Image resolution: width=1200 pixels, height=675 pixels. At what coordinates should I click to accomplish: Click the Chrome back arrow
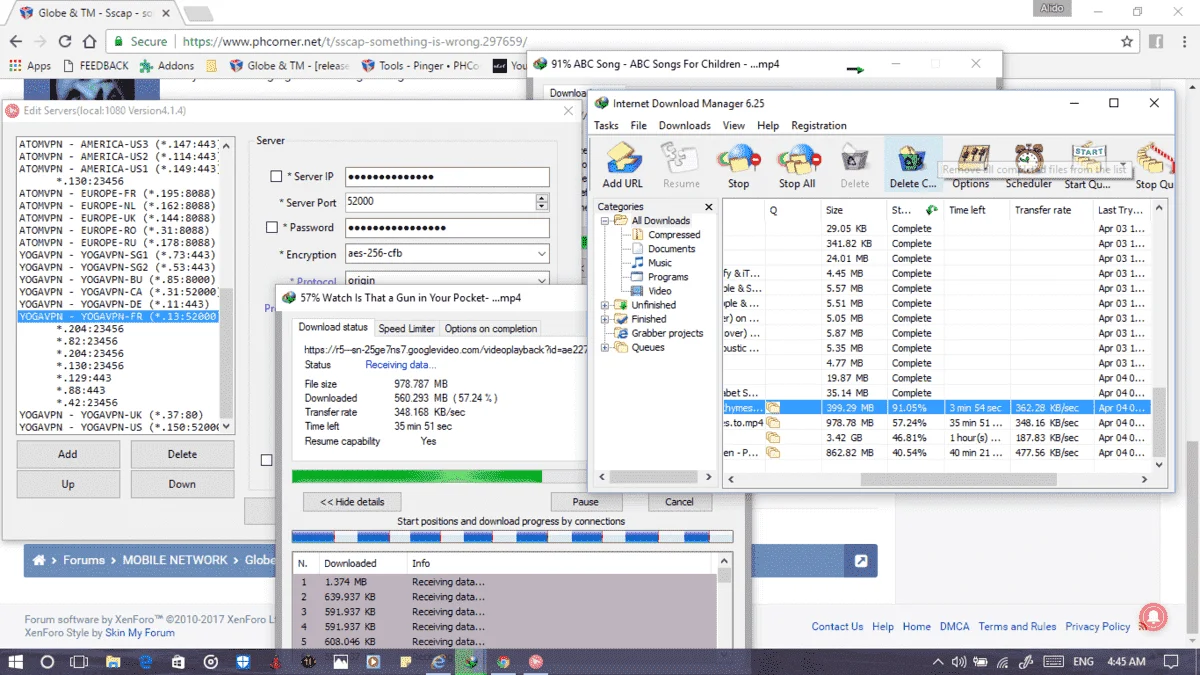pyautogui.click(x=15, y=42)
